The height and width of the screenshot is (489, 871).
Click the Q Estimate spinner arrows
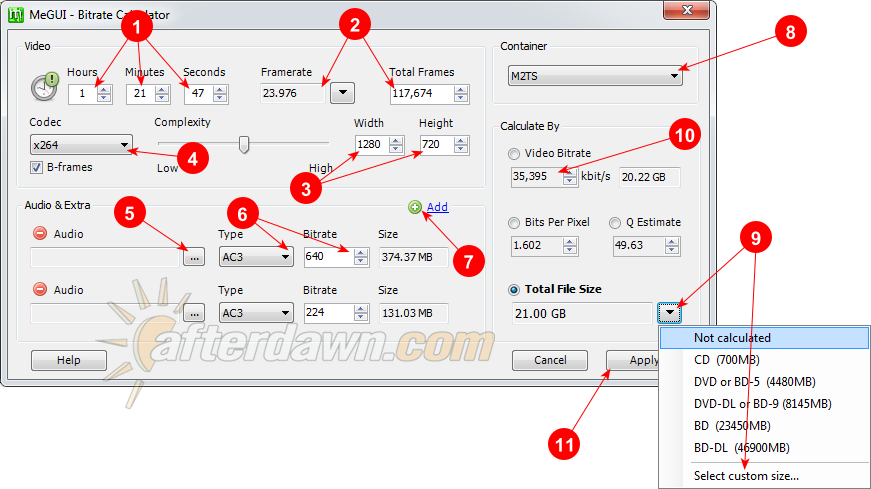pyautogui.click(x=672, y=246)
